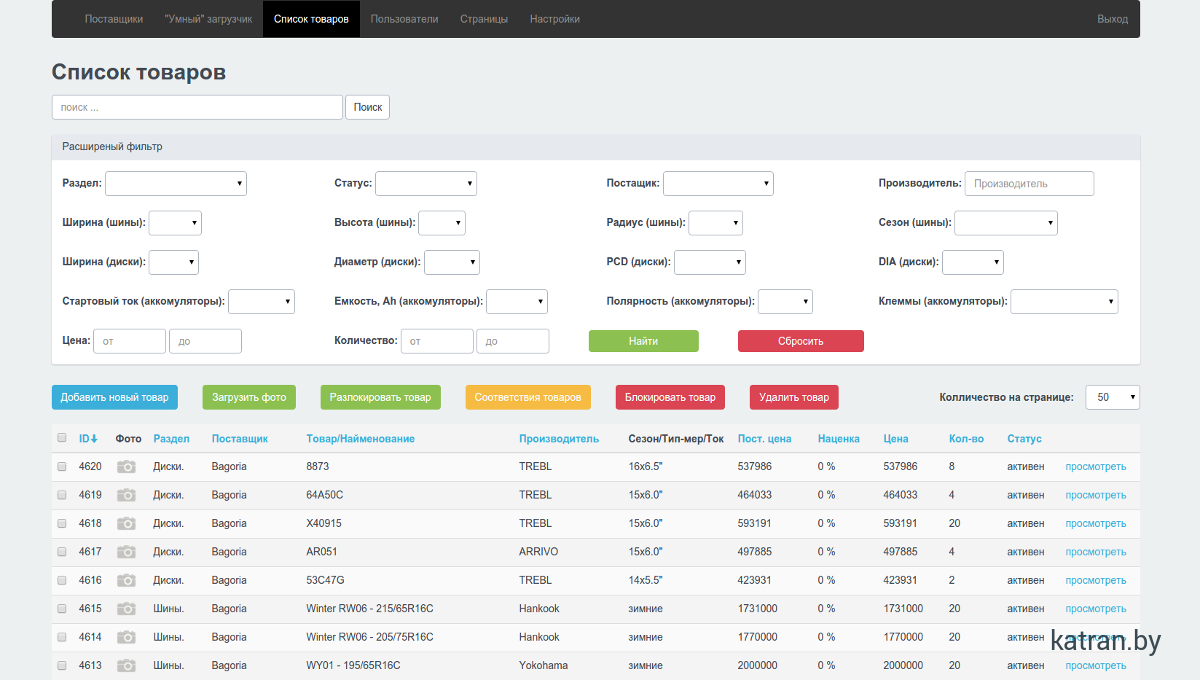Toggle the select-all checkbox in table header

(62, 438)
